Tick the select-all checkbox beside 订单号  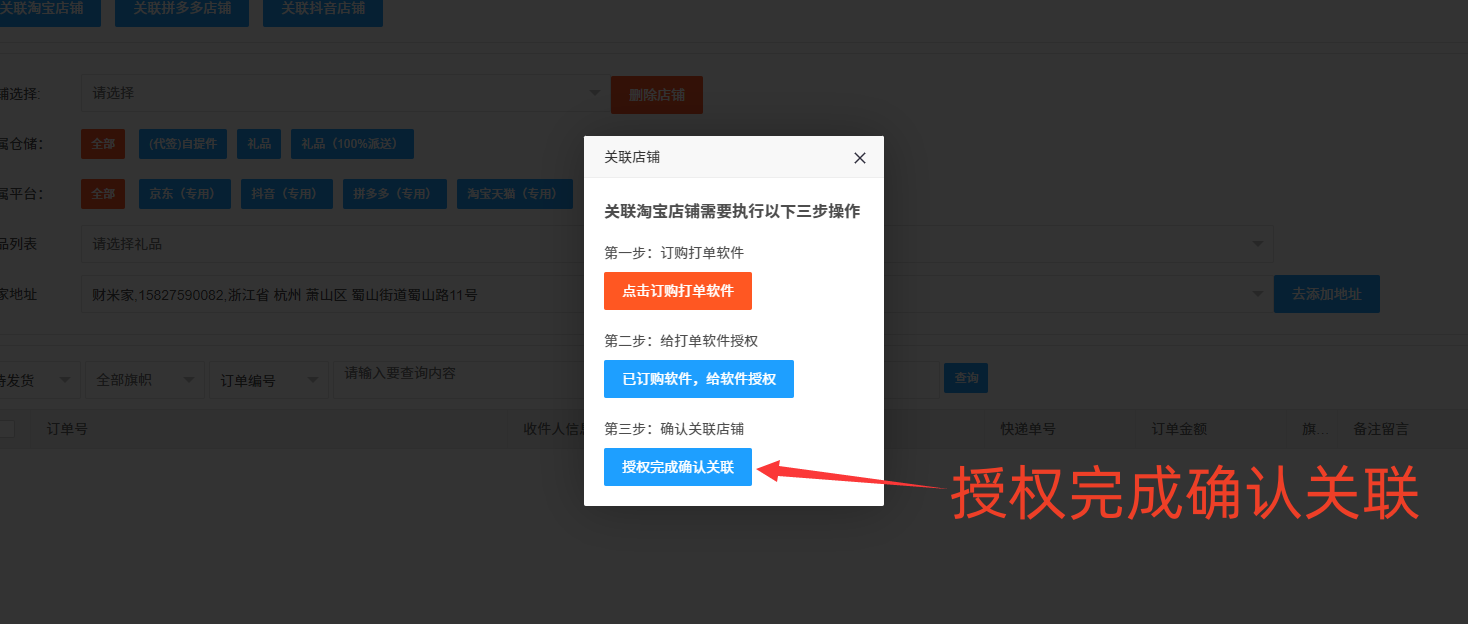[7, 429]
